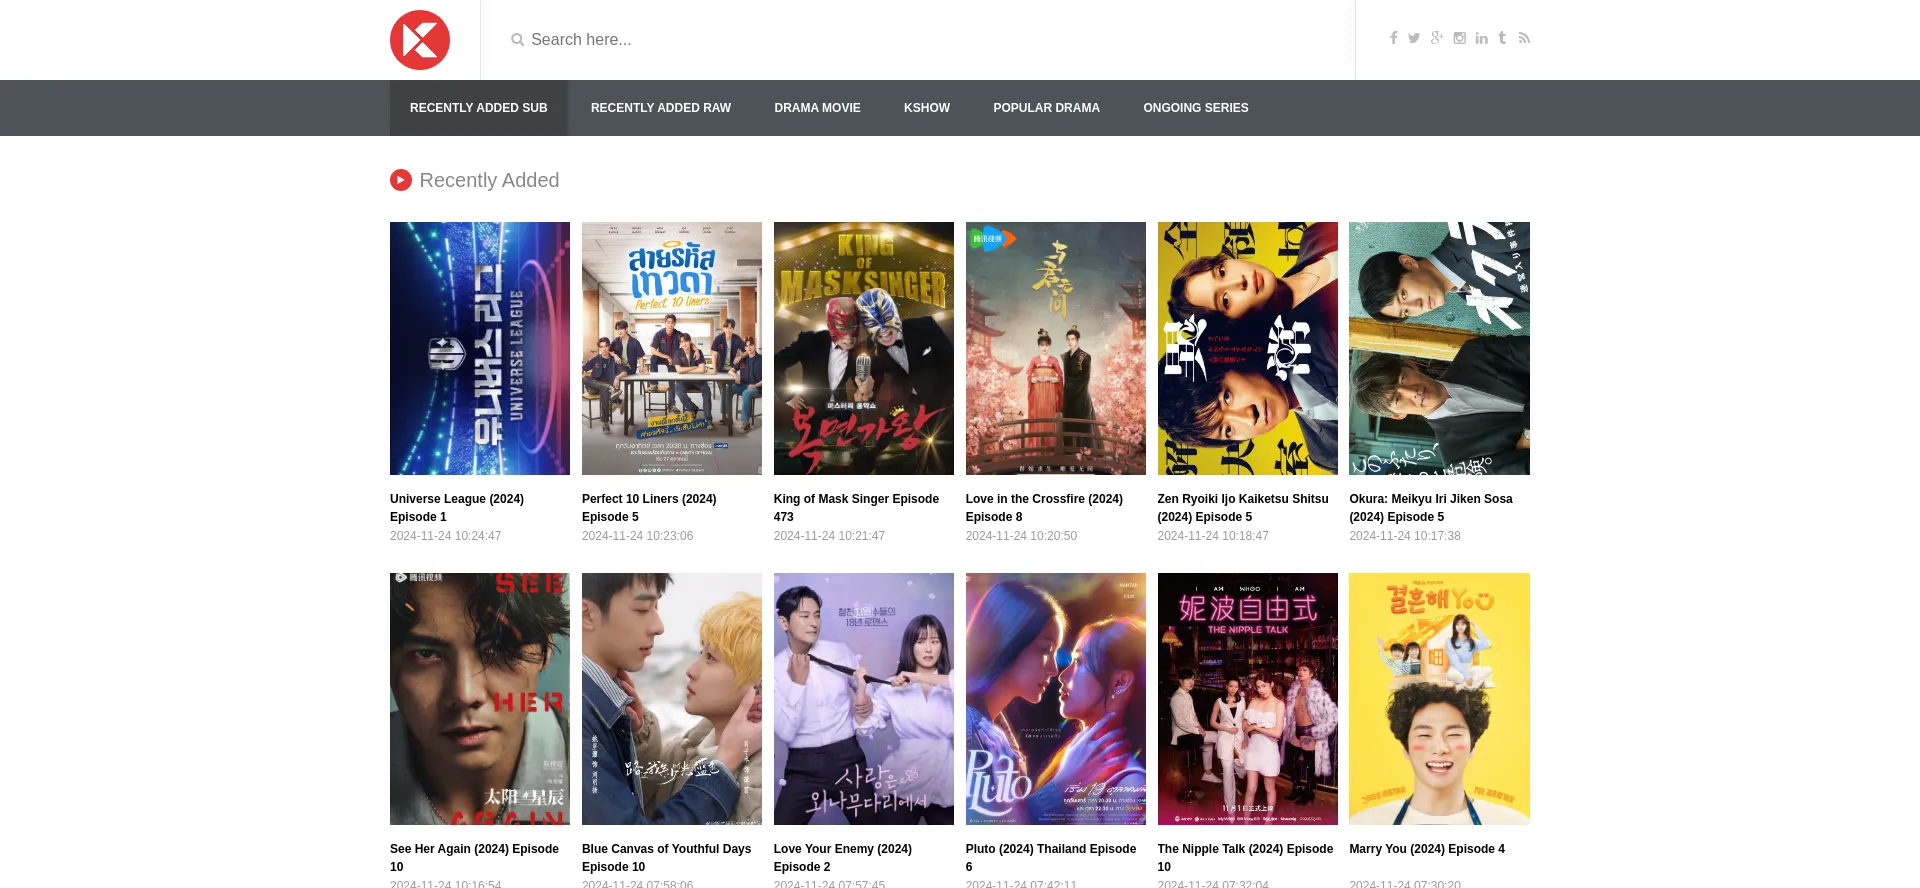Open the Tumblr icon link
The image size is (1920, 888).
coord(1502,38)
